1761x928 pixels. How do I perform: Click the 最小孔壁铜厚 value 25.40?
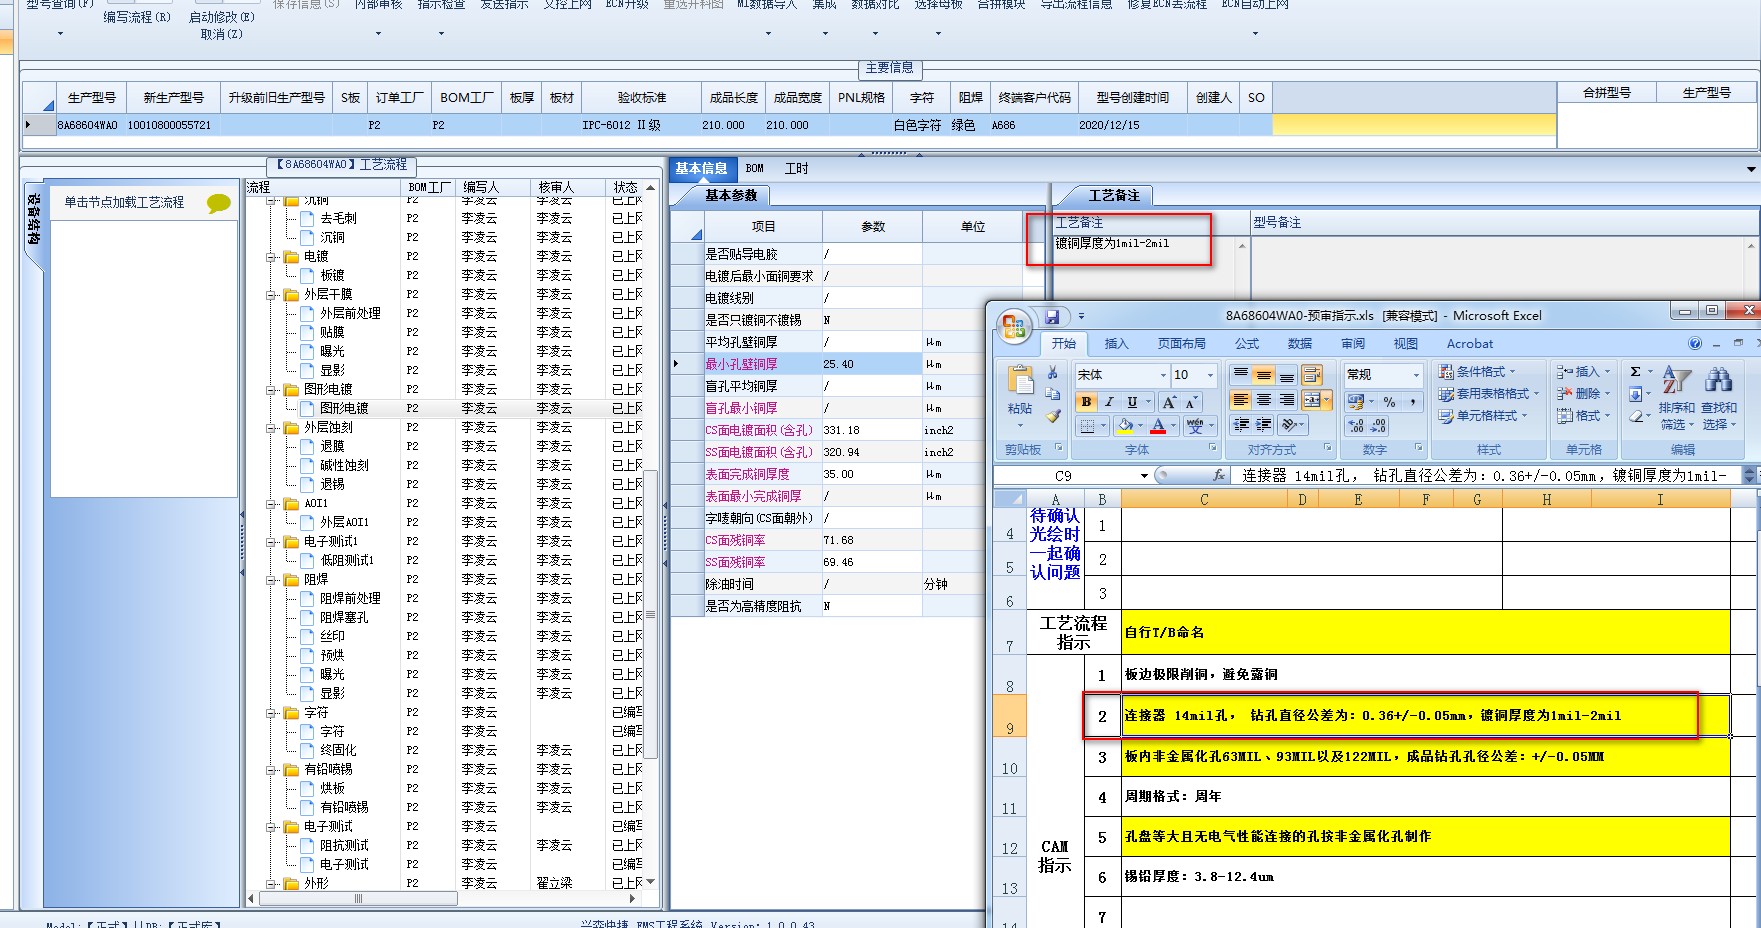(871, 364)
